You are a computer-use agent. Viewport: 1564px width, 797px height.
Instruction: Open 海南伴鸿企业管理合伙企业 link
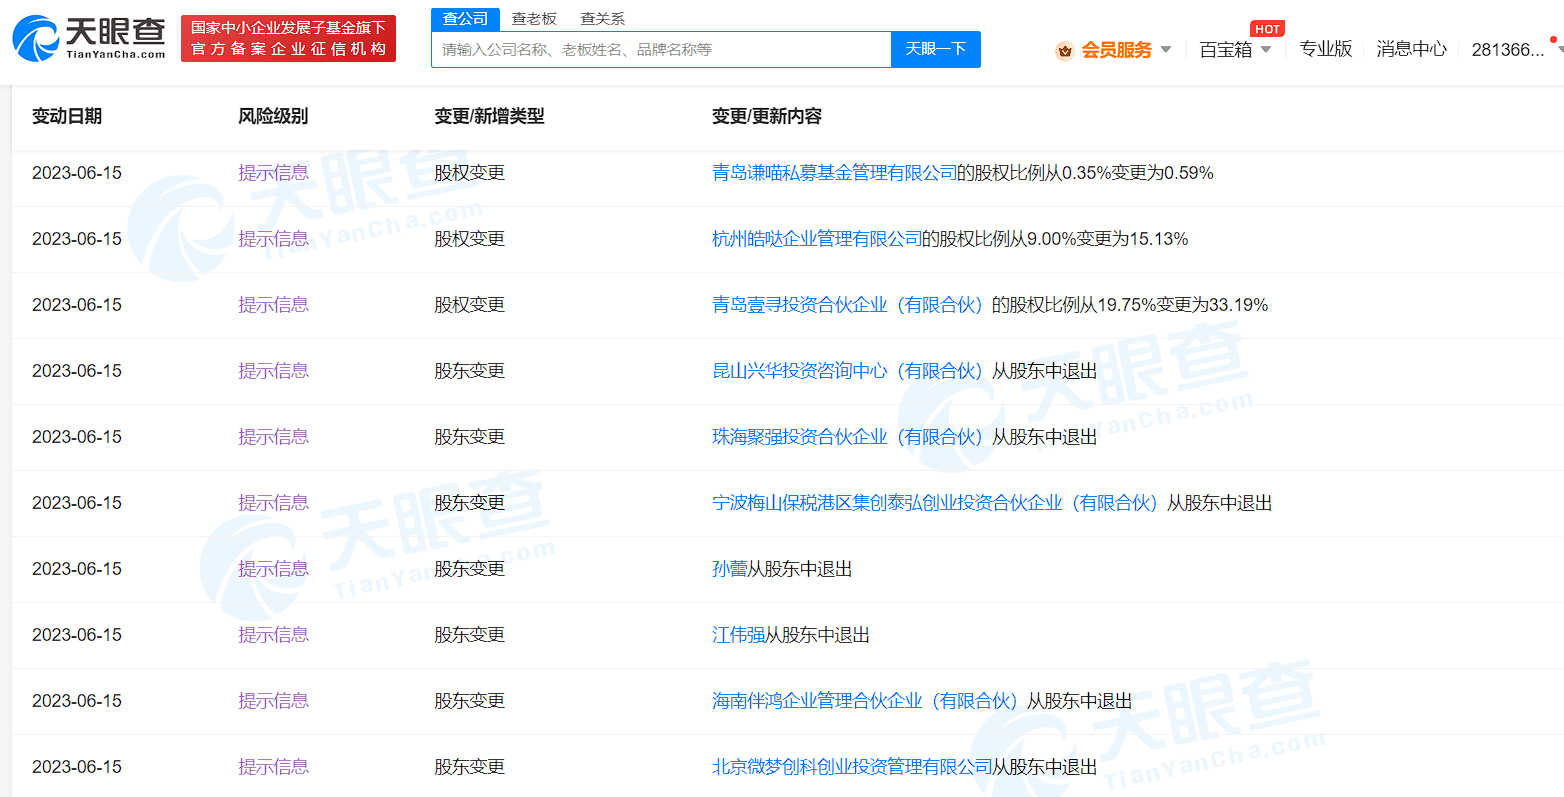tap(865, 701)
